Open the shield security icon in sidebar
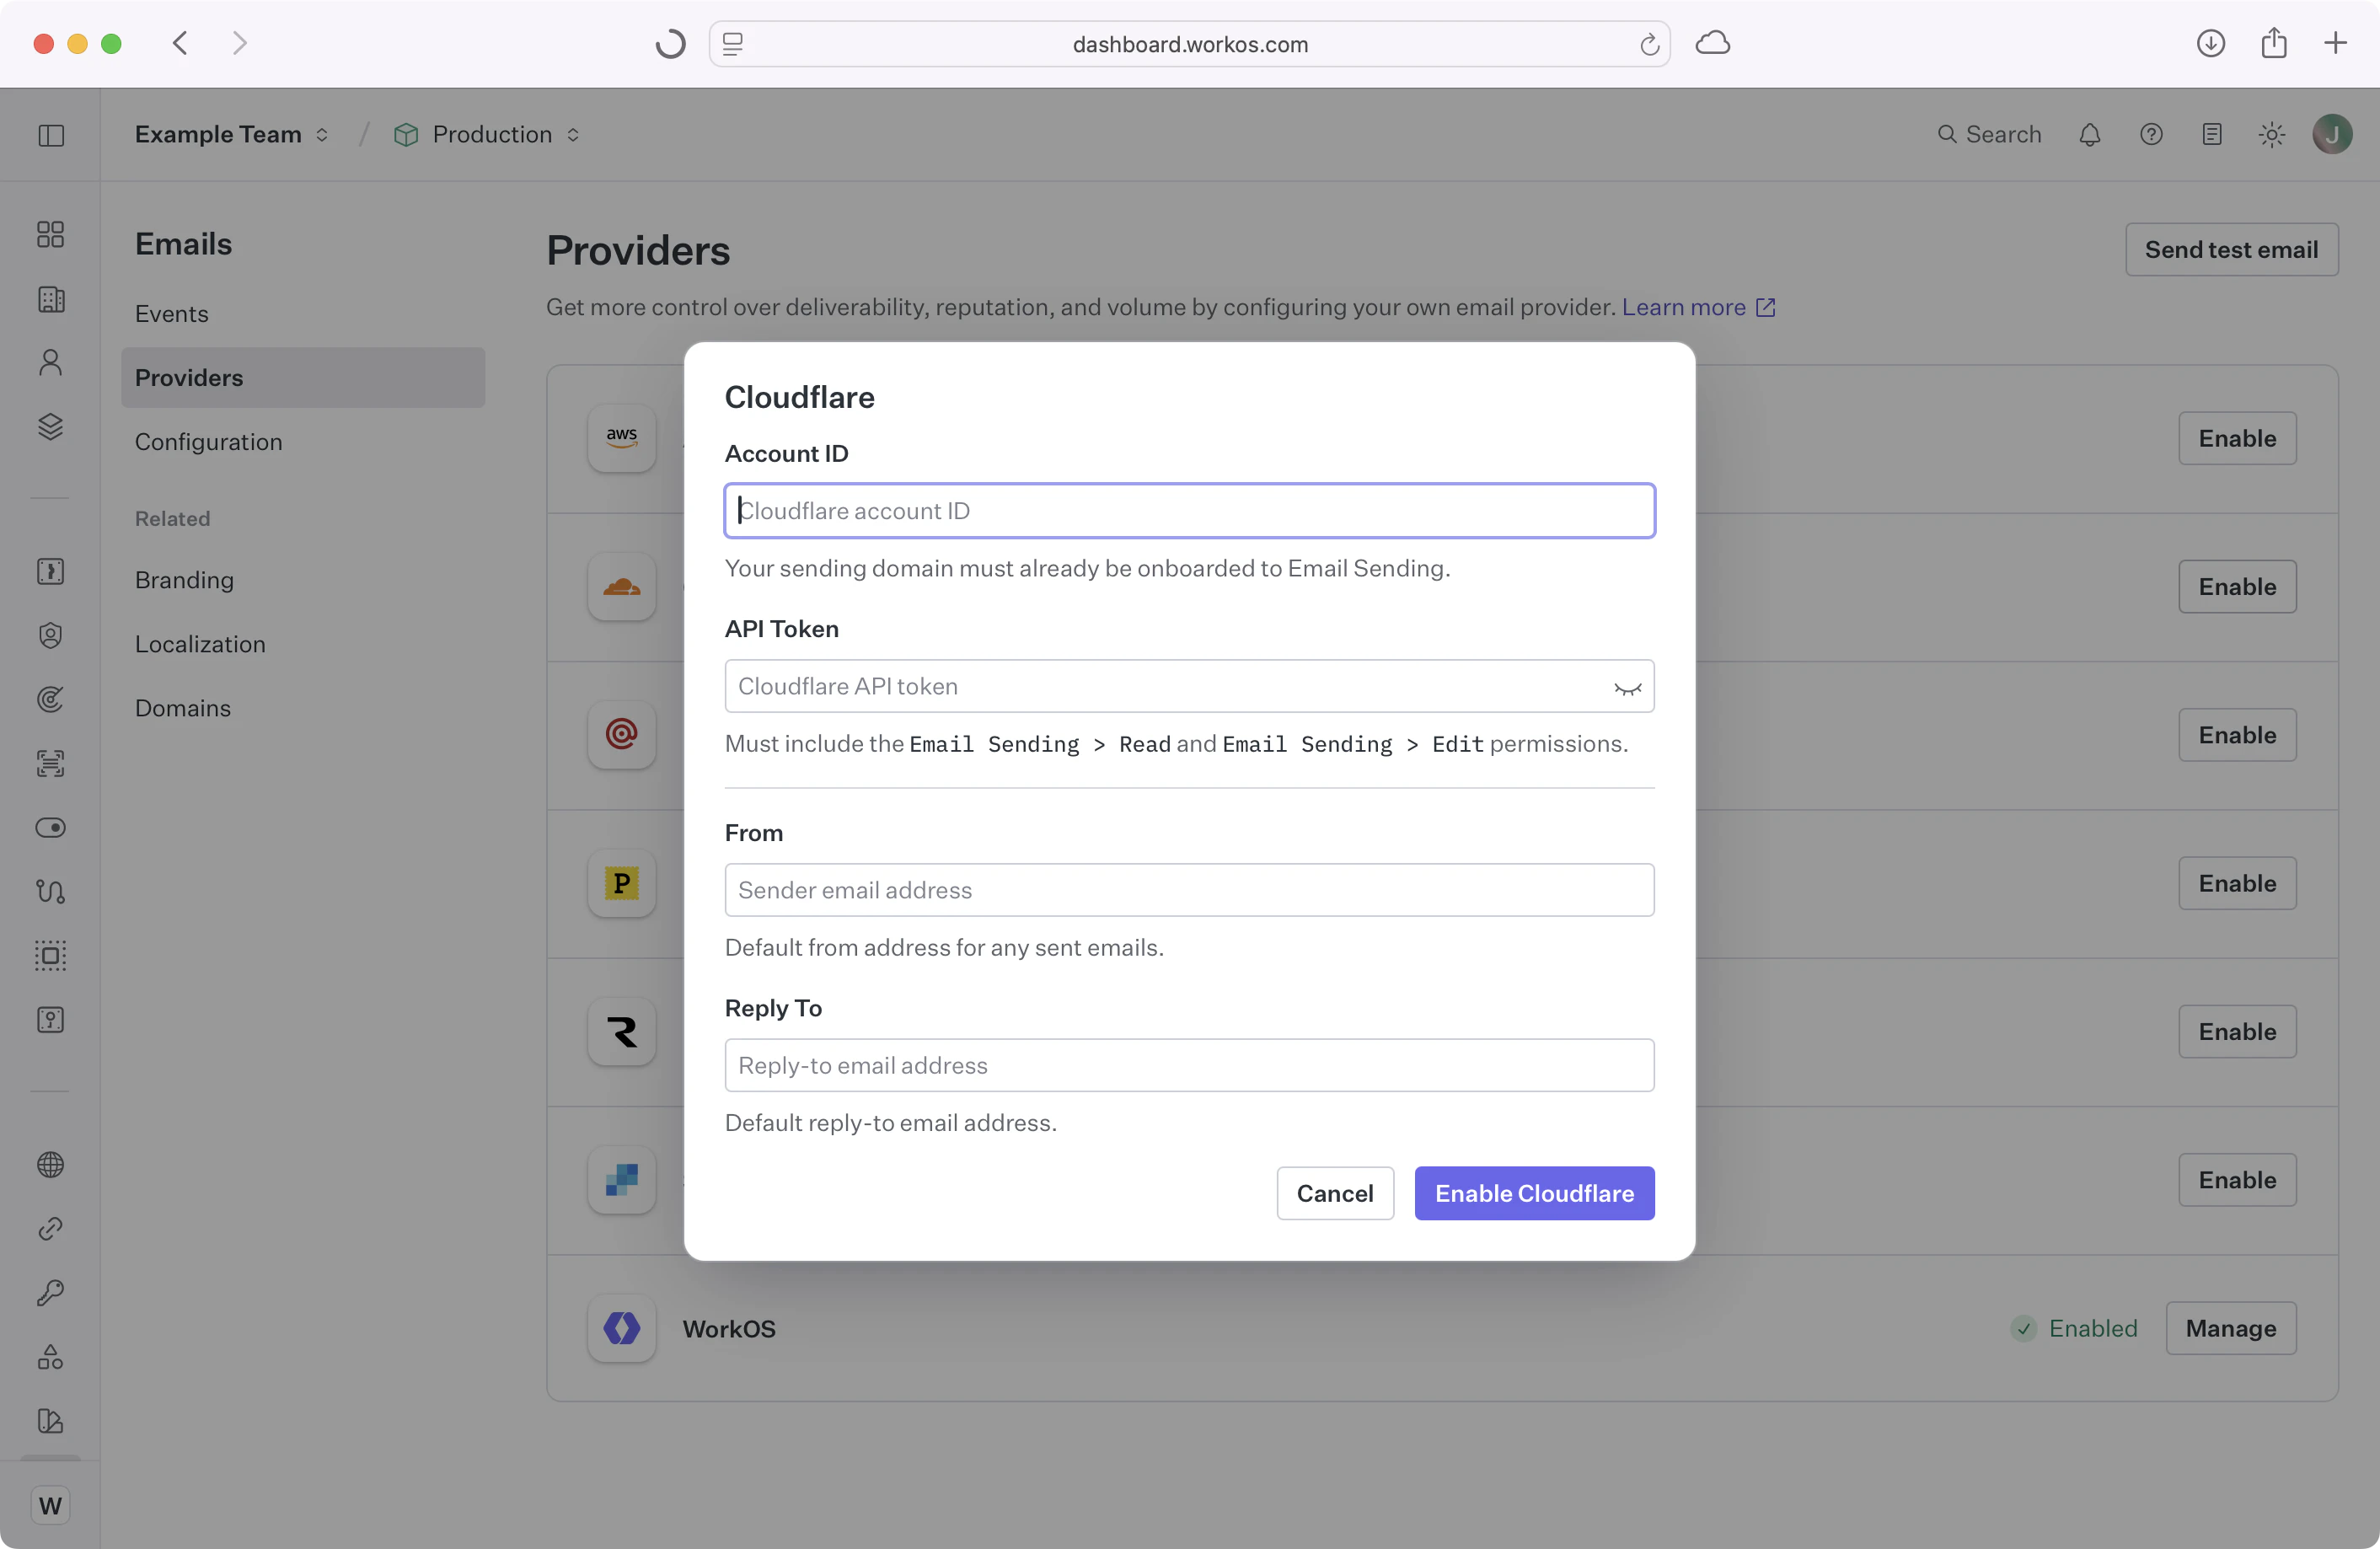Screen dimensions: 2380x1549 (50, 635)
